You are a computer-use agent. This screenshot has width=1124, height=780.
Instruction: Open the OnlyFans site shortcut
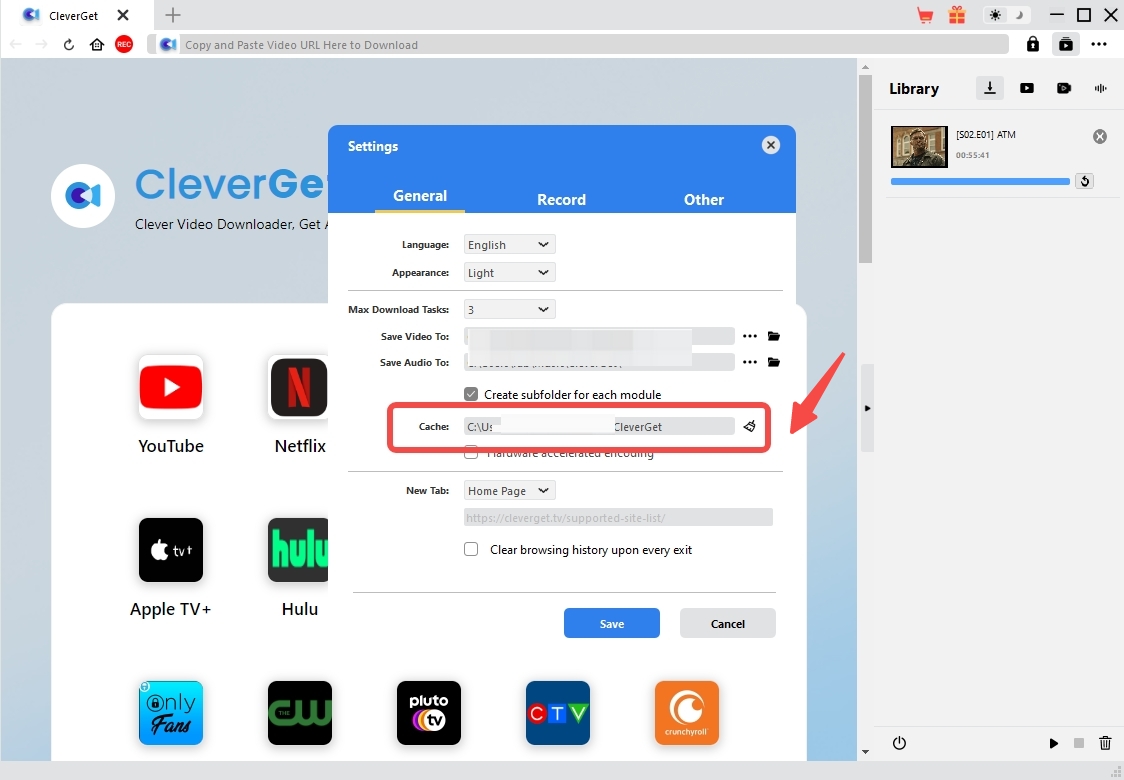pyautogui.click(x=171, y=713)
